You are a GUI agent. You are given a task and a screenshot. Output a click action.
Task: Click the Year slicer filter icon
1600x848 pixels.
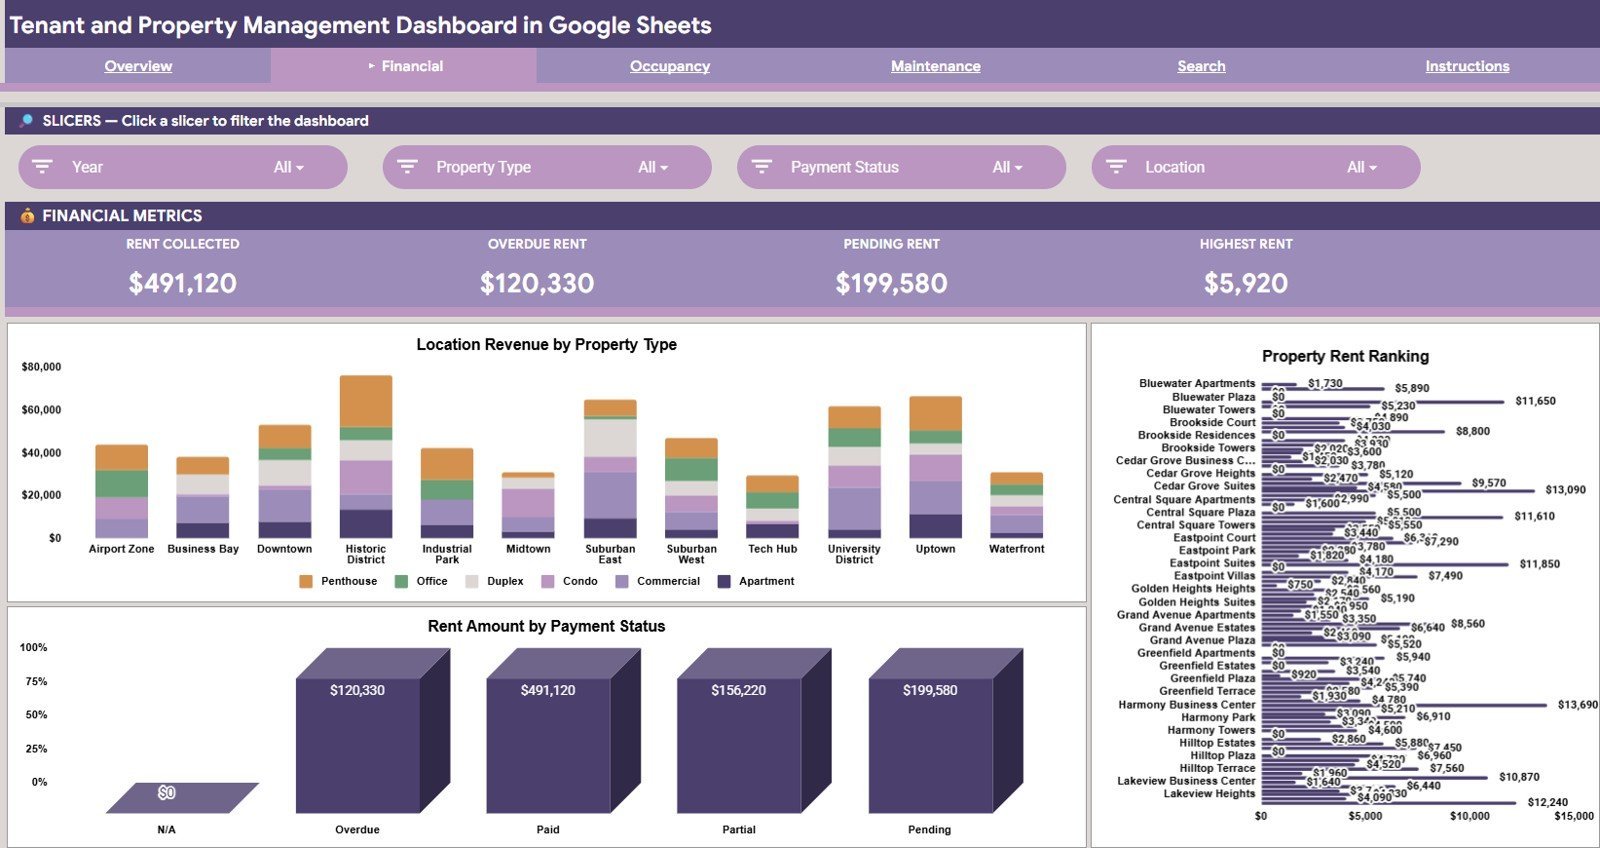[42, 167]
